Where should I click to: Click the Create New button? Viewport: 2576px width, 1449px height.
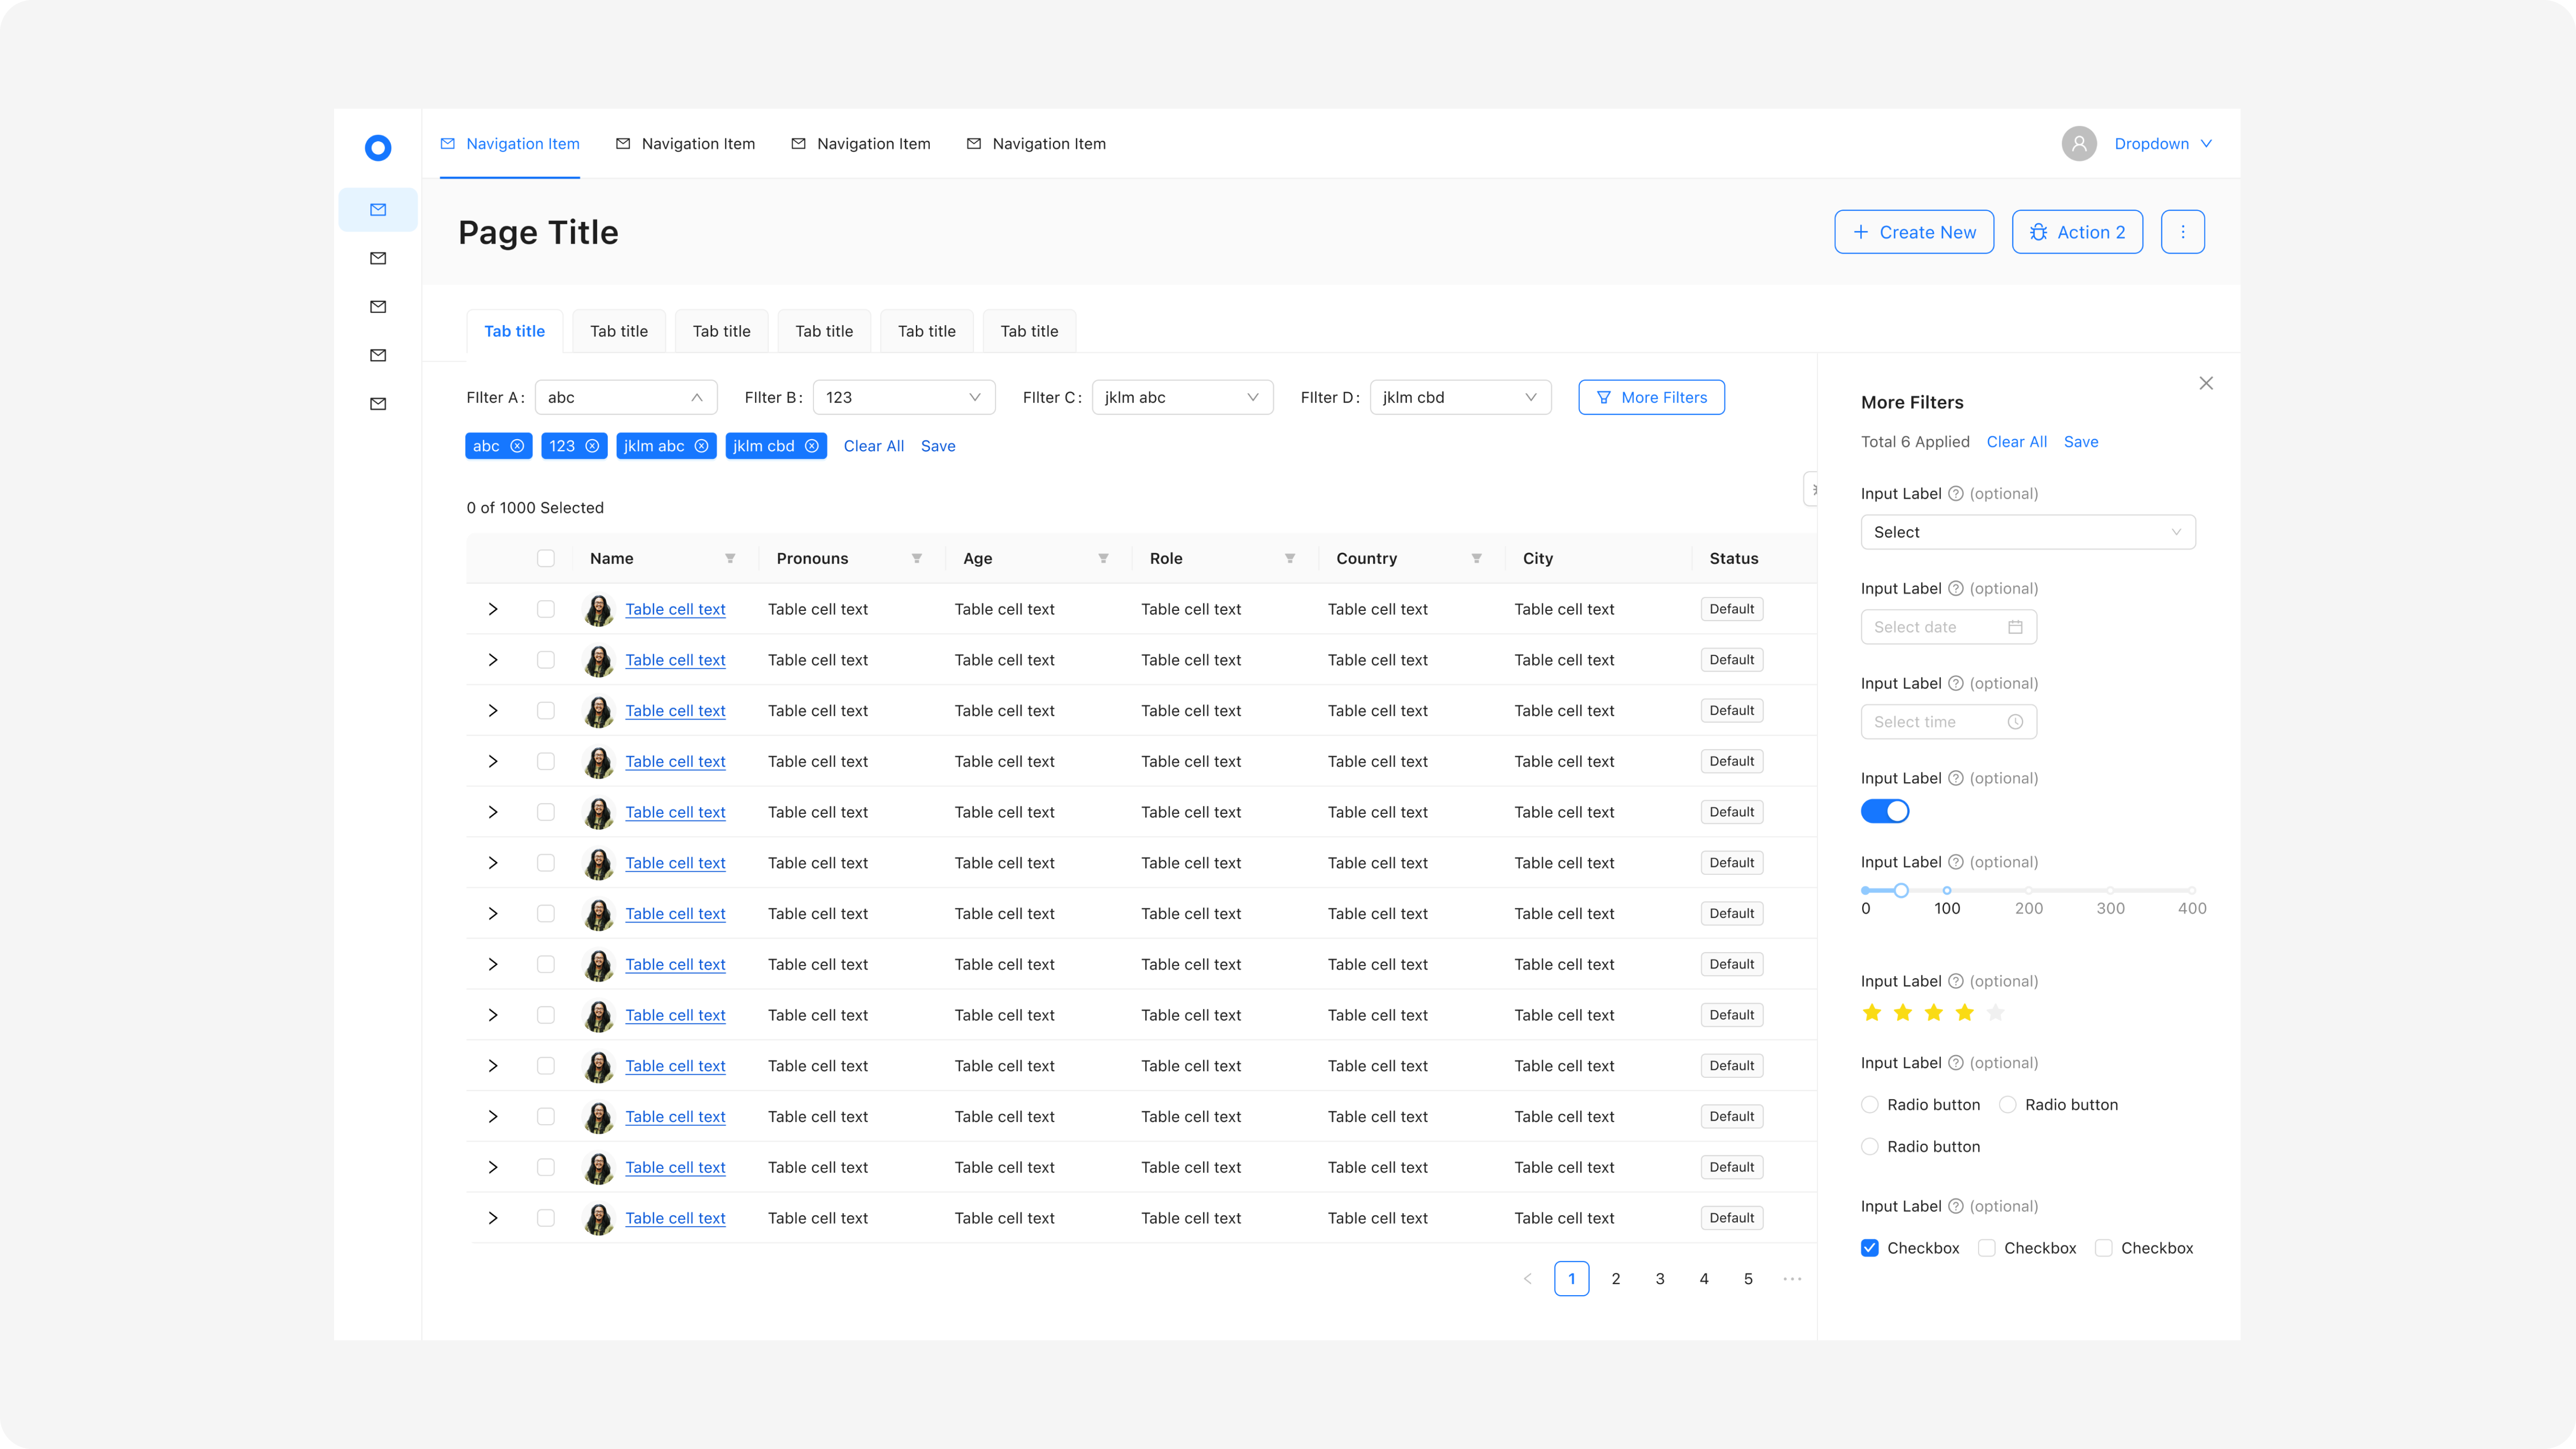tap(1914, 232)
